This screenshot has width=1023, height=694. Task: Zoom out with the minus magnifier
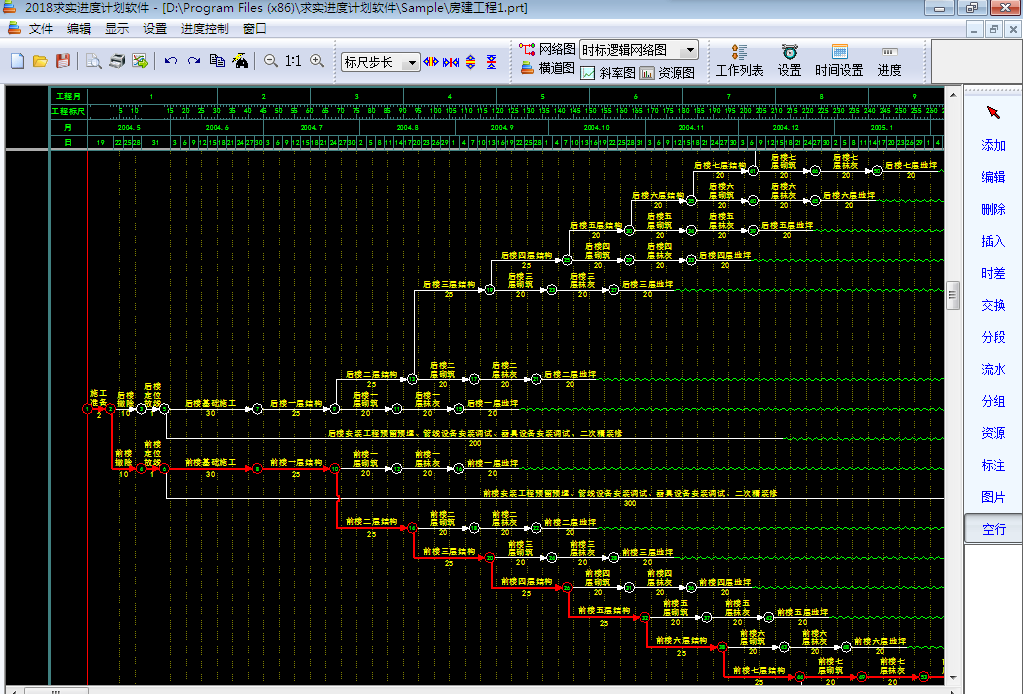(271, 61)
